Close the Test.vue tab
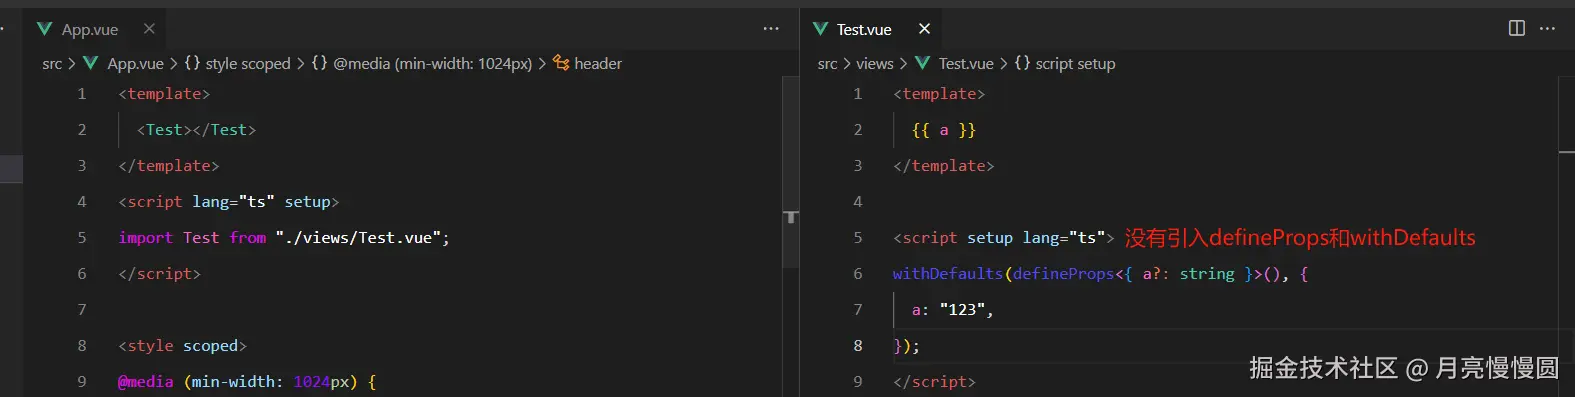Viewport: 1575px width, 397px height. [x=924, y=29]
